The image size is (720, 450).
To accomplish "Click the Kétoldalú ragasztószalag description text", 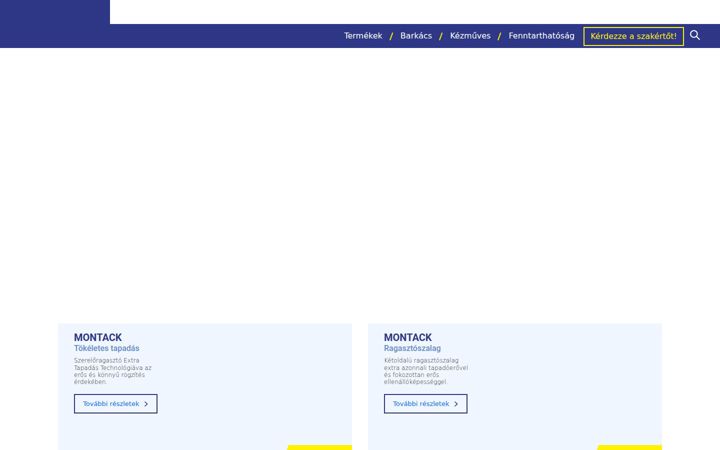I will 426,371.
